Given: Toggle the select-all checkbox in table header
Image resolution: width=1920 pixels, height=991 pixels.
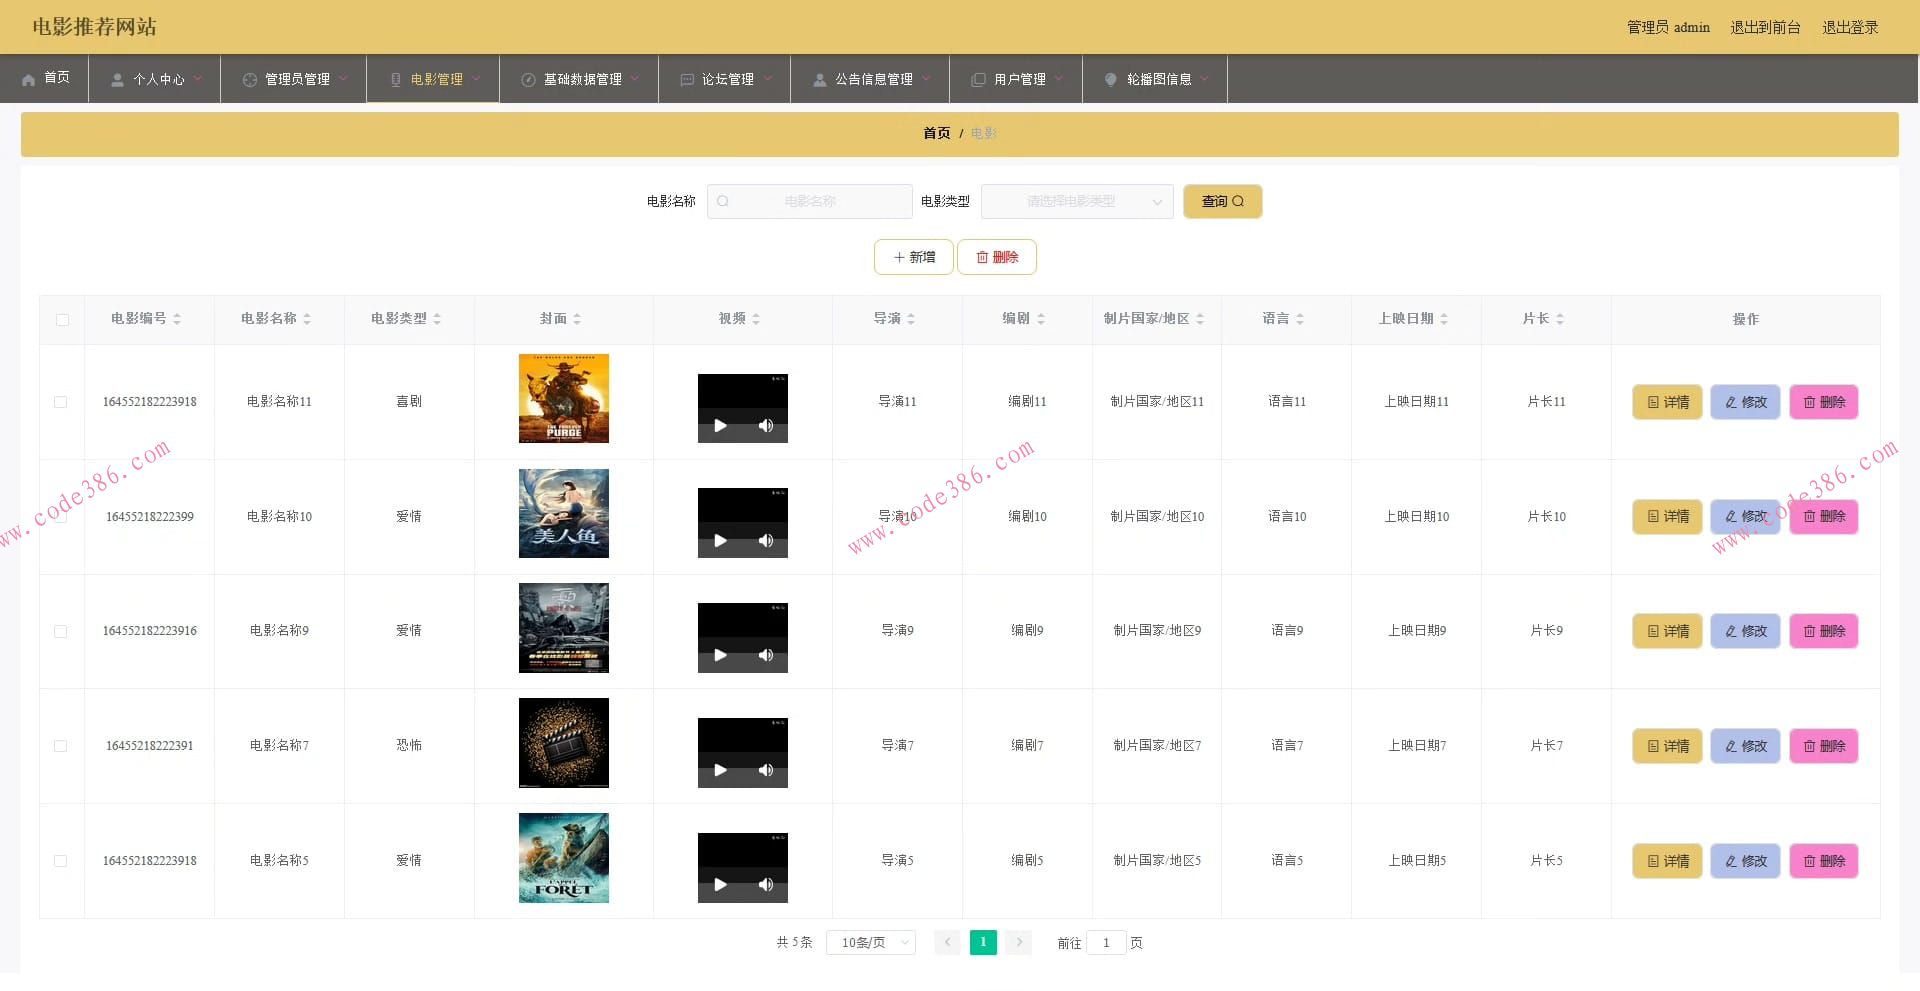Looking at the screenshot, I should point(62,320).
